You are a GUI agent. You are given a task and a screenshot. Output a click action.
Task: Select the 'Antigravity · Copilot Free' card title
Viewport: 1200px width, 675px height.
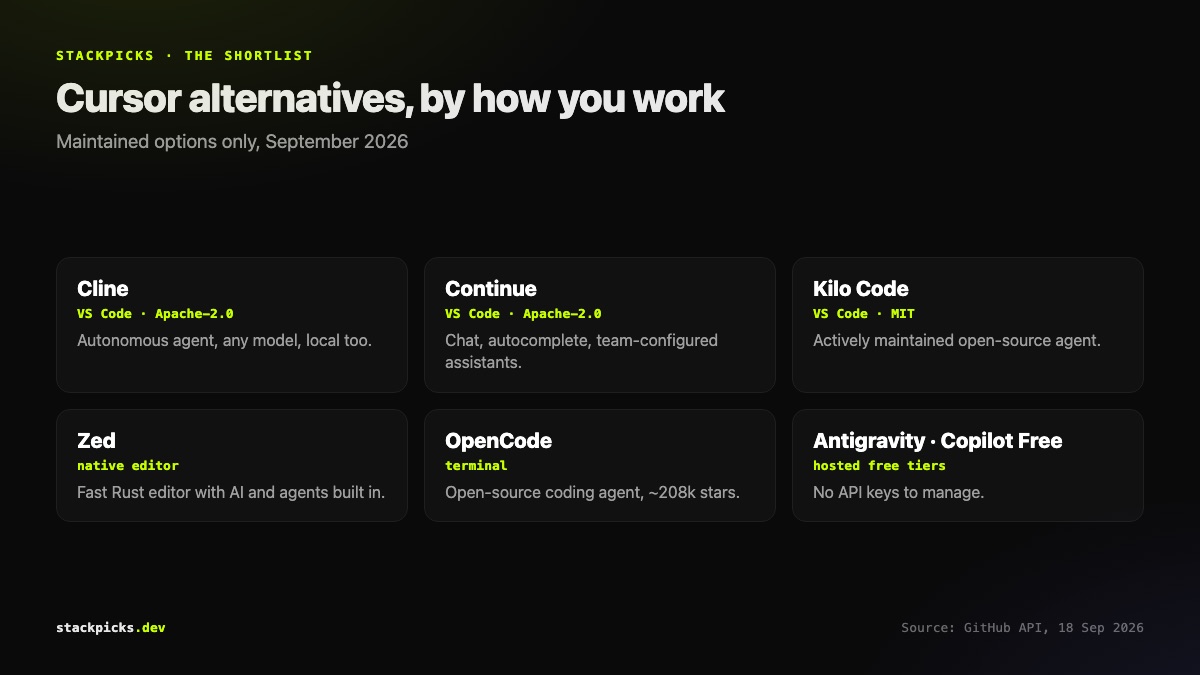[x=938, y=441]
